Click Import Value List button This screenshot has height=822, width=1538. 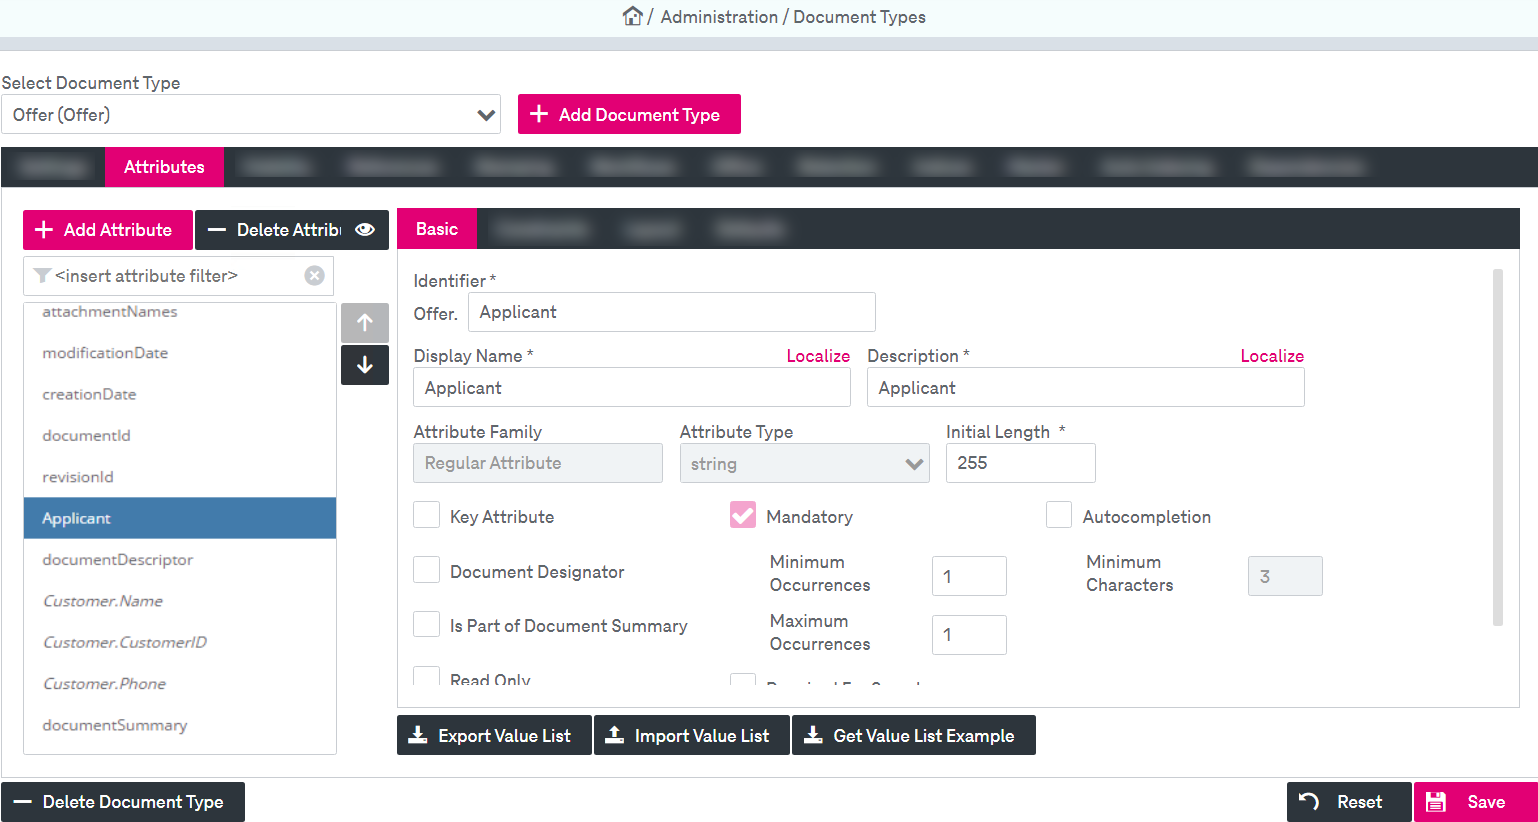[x=691, y=736]
